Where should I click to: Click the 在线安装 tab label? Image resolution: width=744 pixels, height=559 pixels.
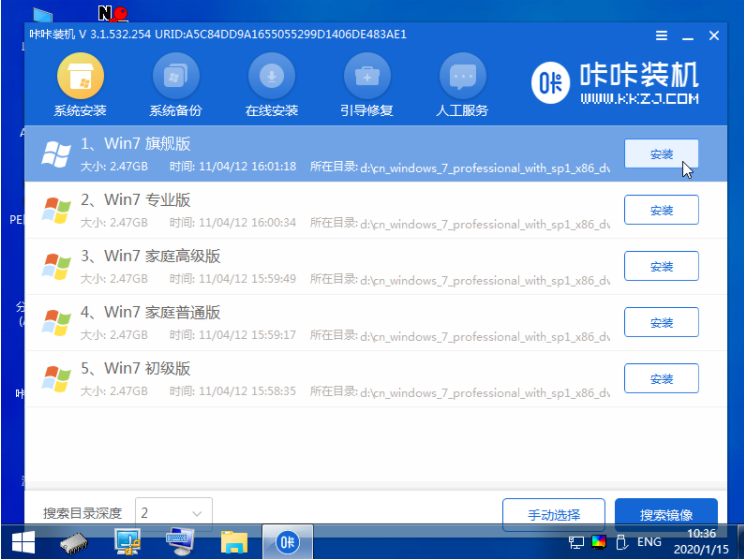pos(271,111)
